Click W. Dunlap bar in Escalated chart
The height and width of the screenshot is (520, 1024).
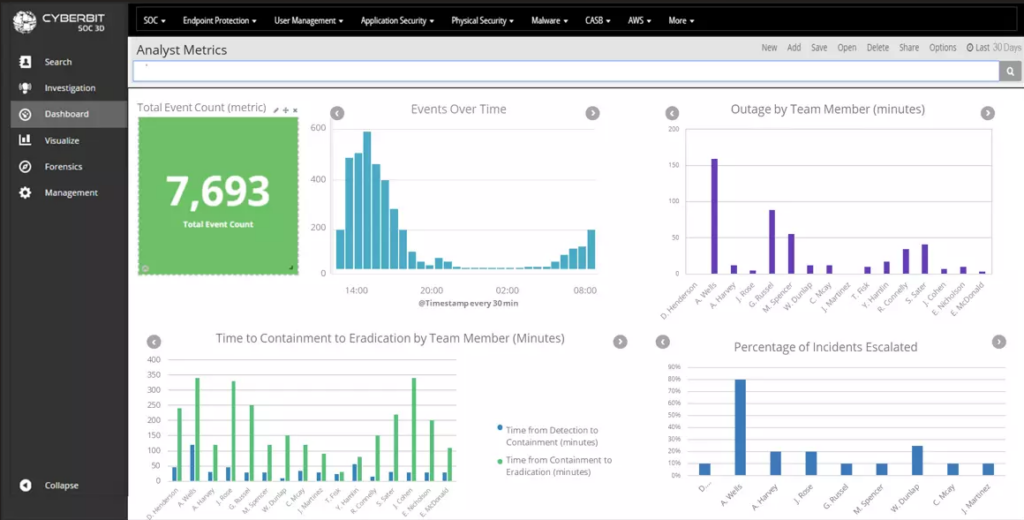click(x=918, y=461)
